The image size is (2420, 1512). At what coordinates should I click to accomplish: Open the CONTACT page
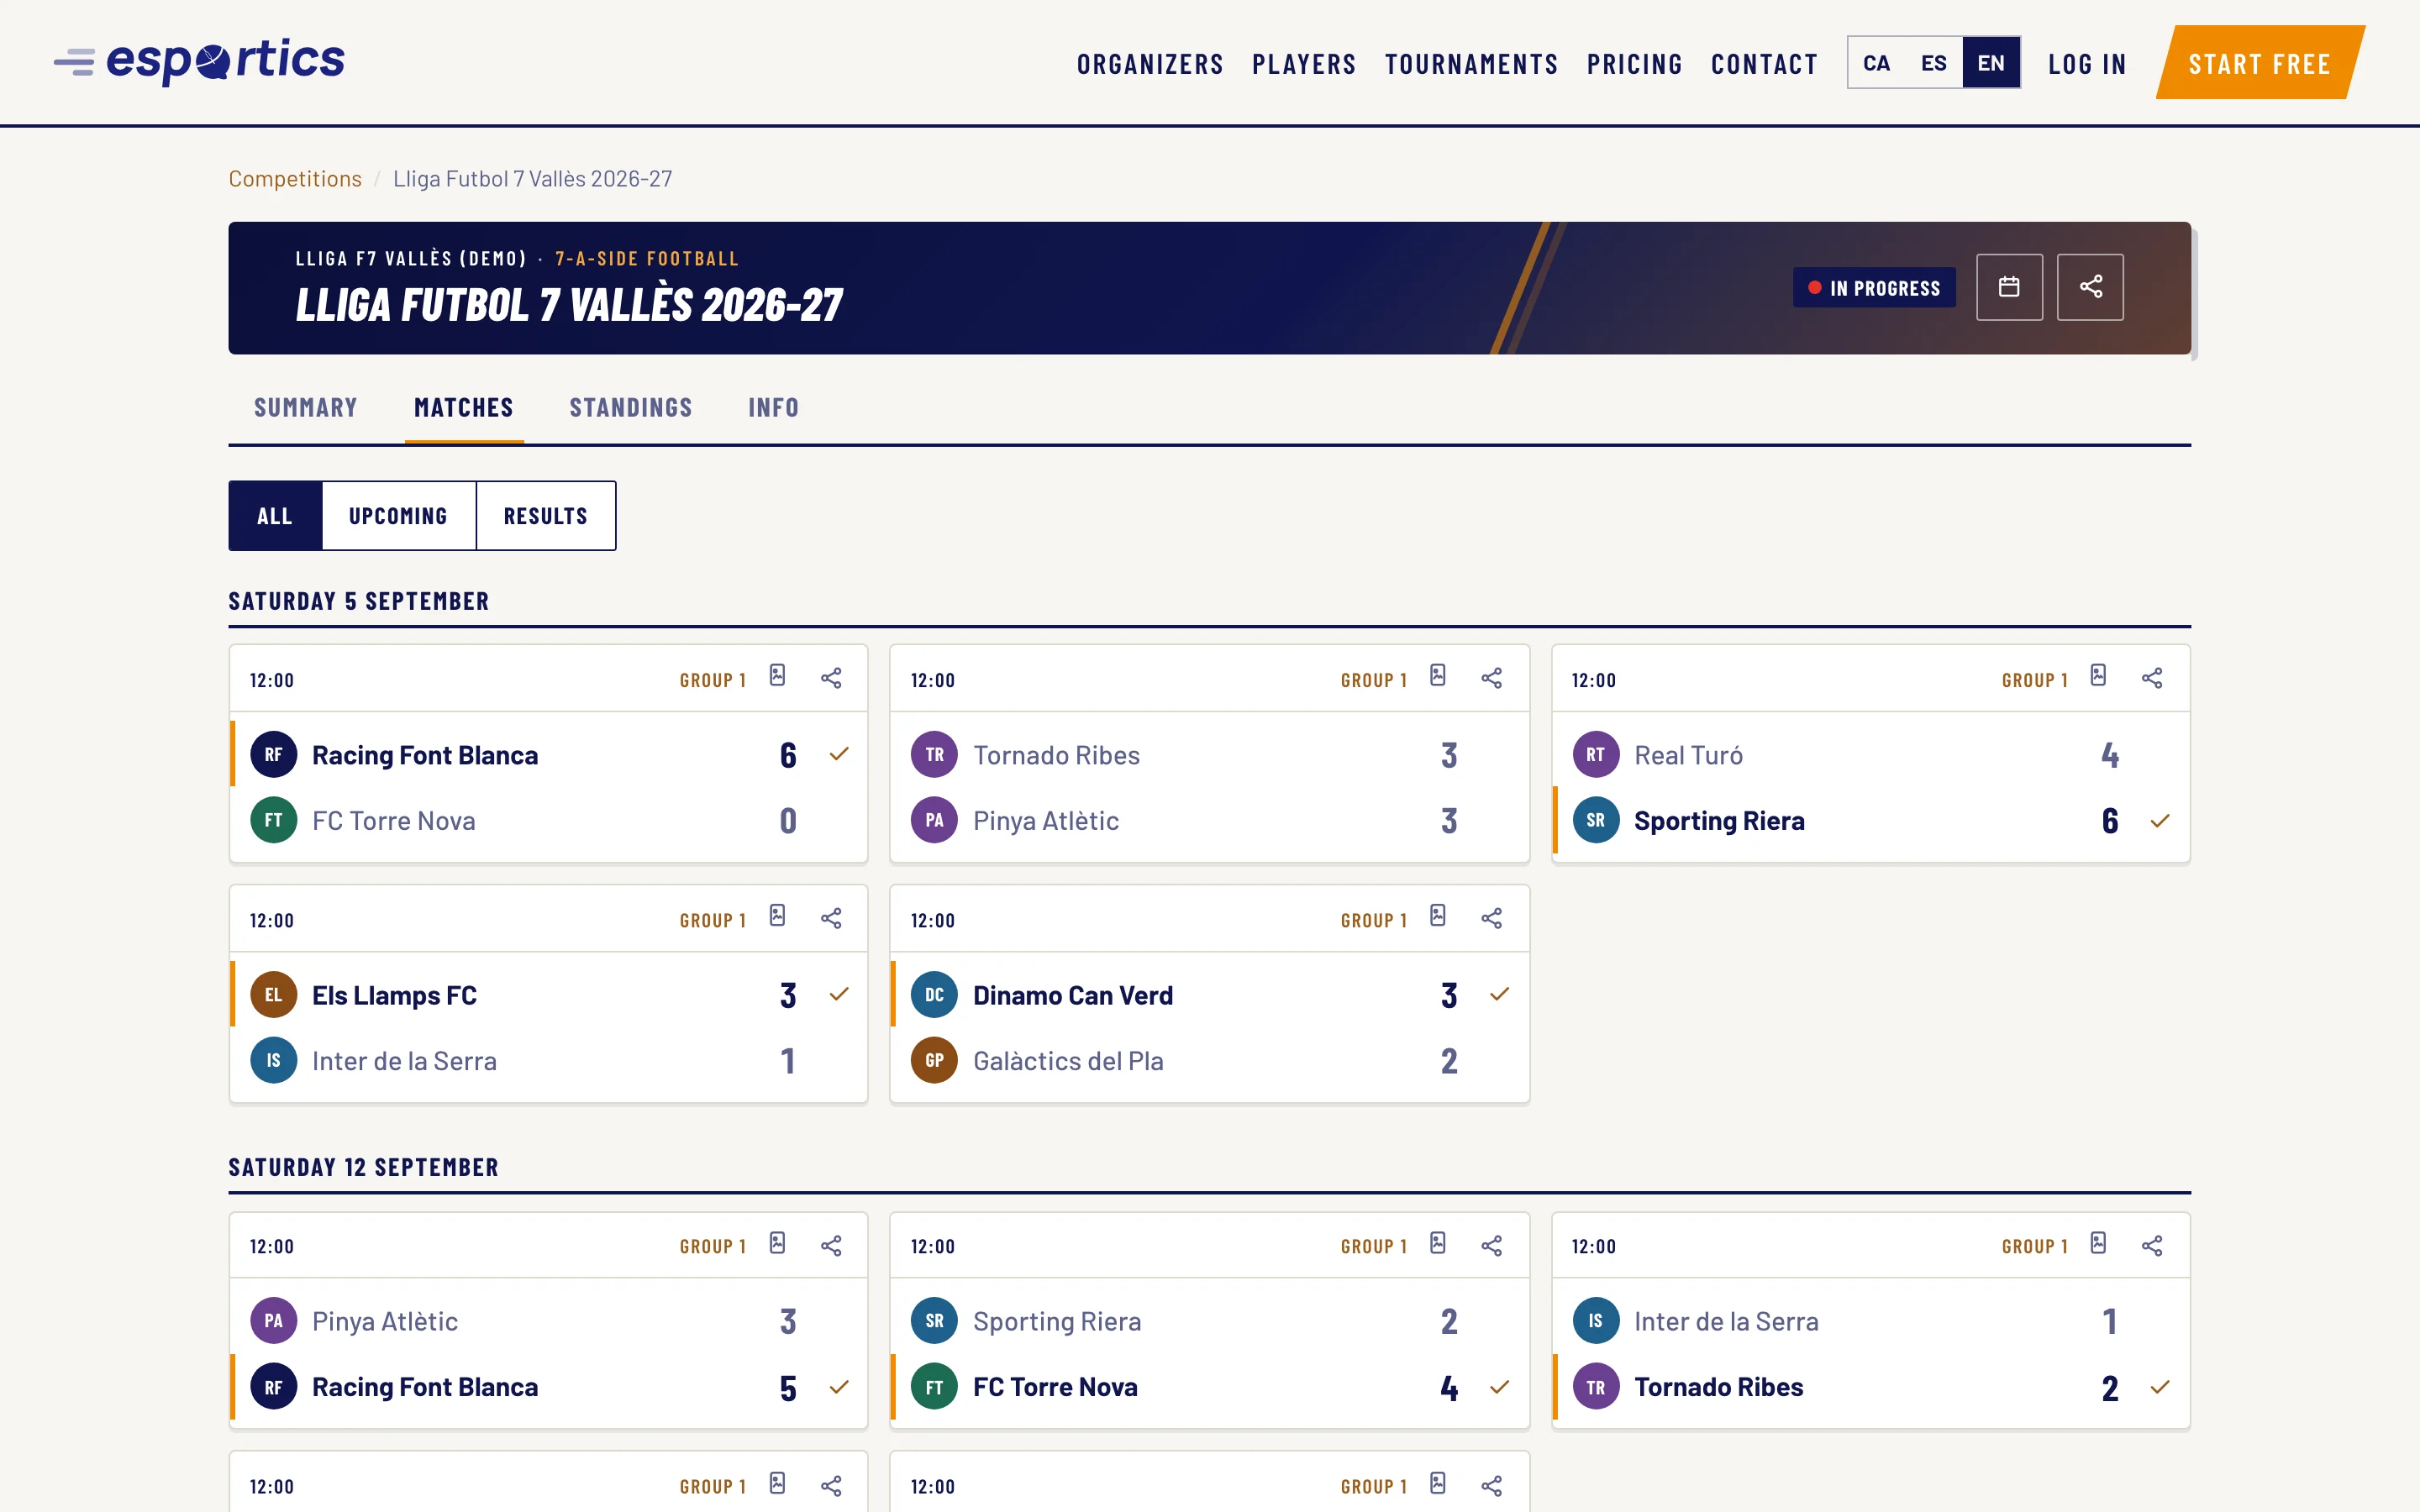pos(1764,64)
